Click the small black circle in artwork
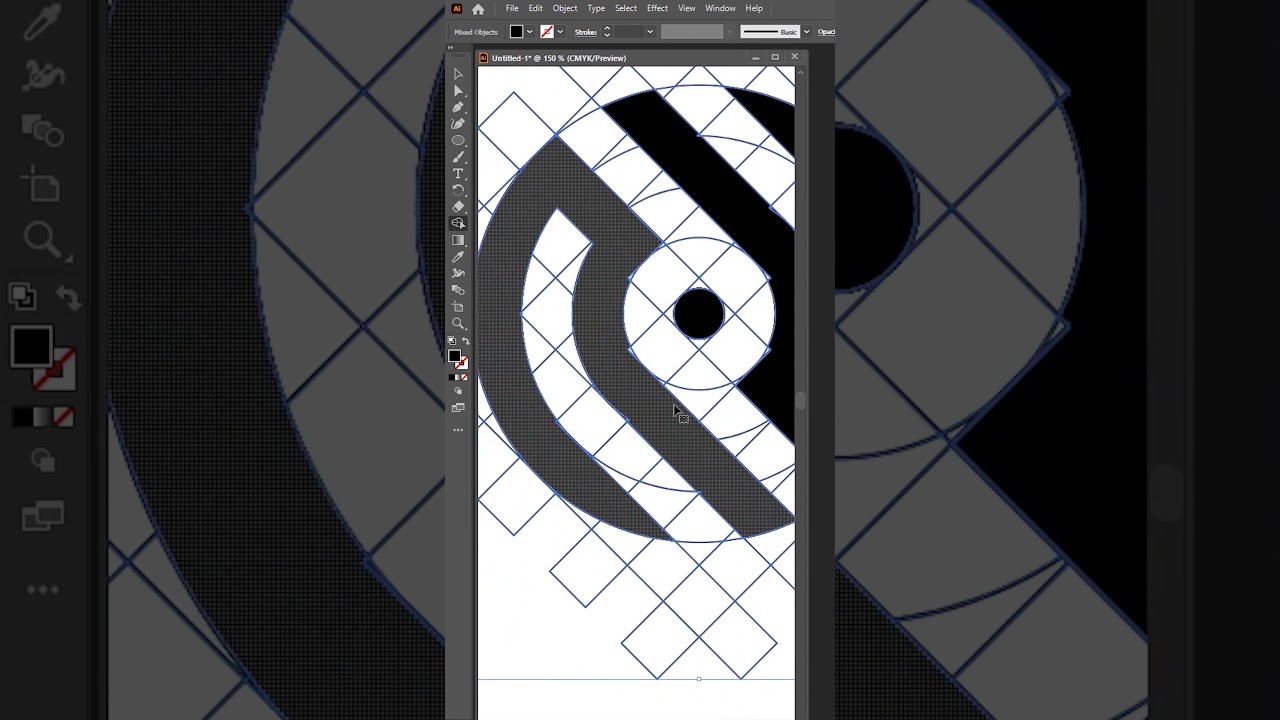 pyautogui.click(x=698, y=315)
